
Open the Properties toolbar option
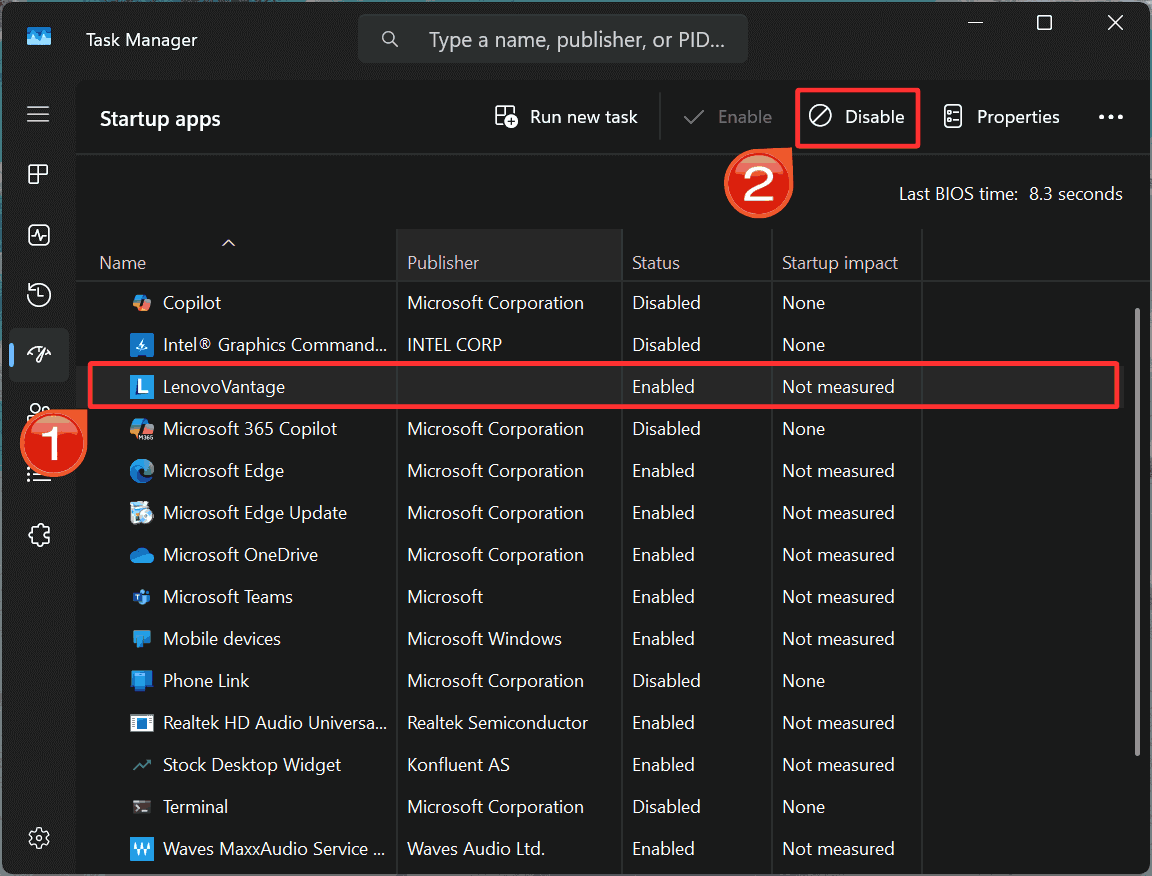click(1000, 117)
